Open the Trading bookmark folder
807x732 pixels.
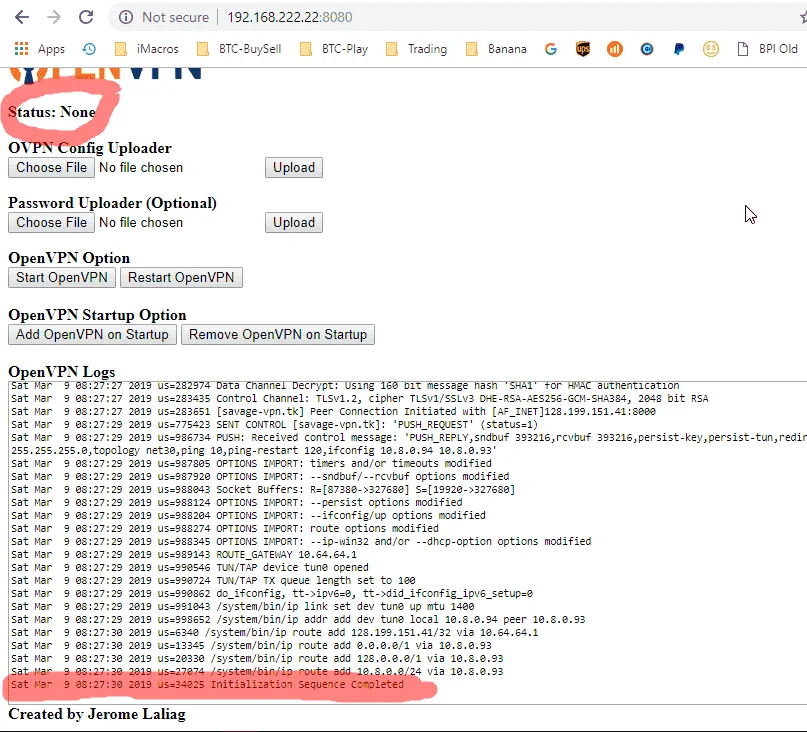[x=416, y=49]
